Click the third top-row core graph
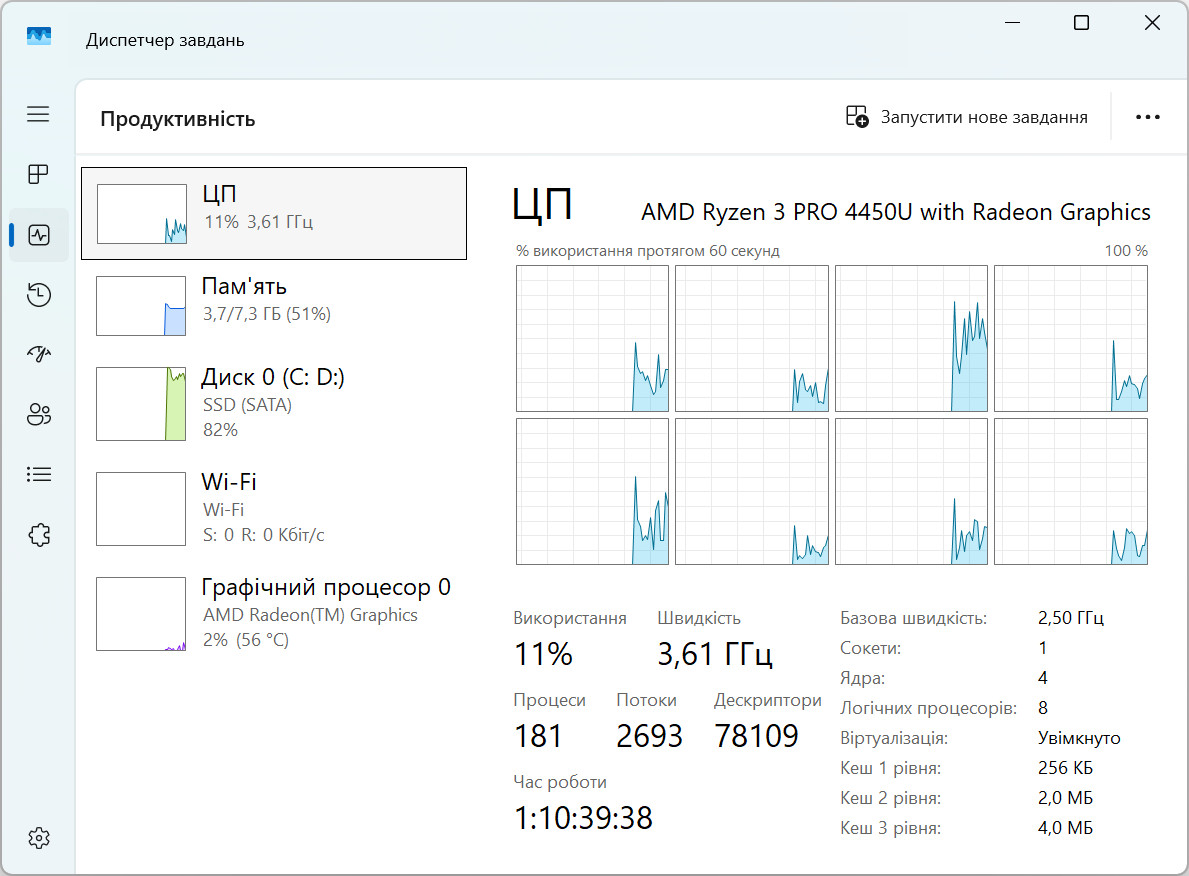The height and width of the screenshot is (876, 1189). pos(911,338)
